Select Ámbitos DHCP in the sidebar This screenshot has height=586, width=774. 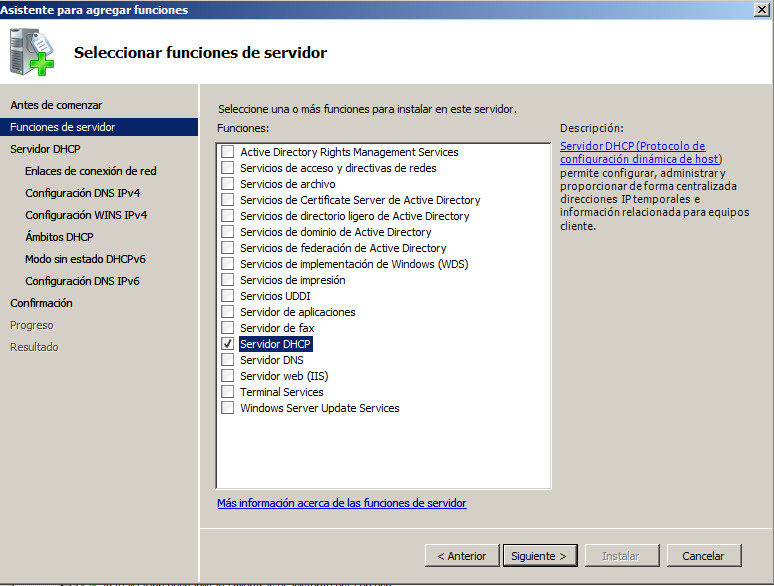click(59, 237)
